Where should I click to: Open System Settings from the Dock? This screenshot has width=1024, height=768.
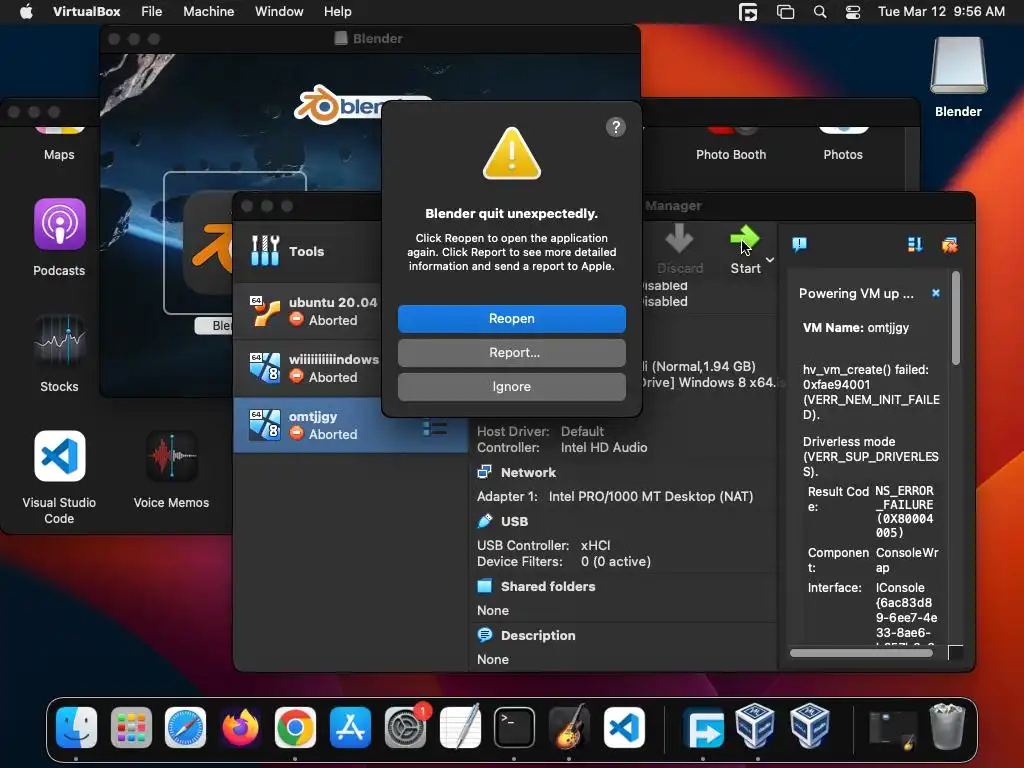coord(405,728)
